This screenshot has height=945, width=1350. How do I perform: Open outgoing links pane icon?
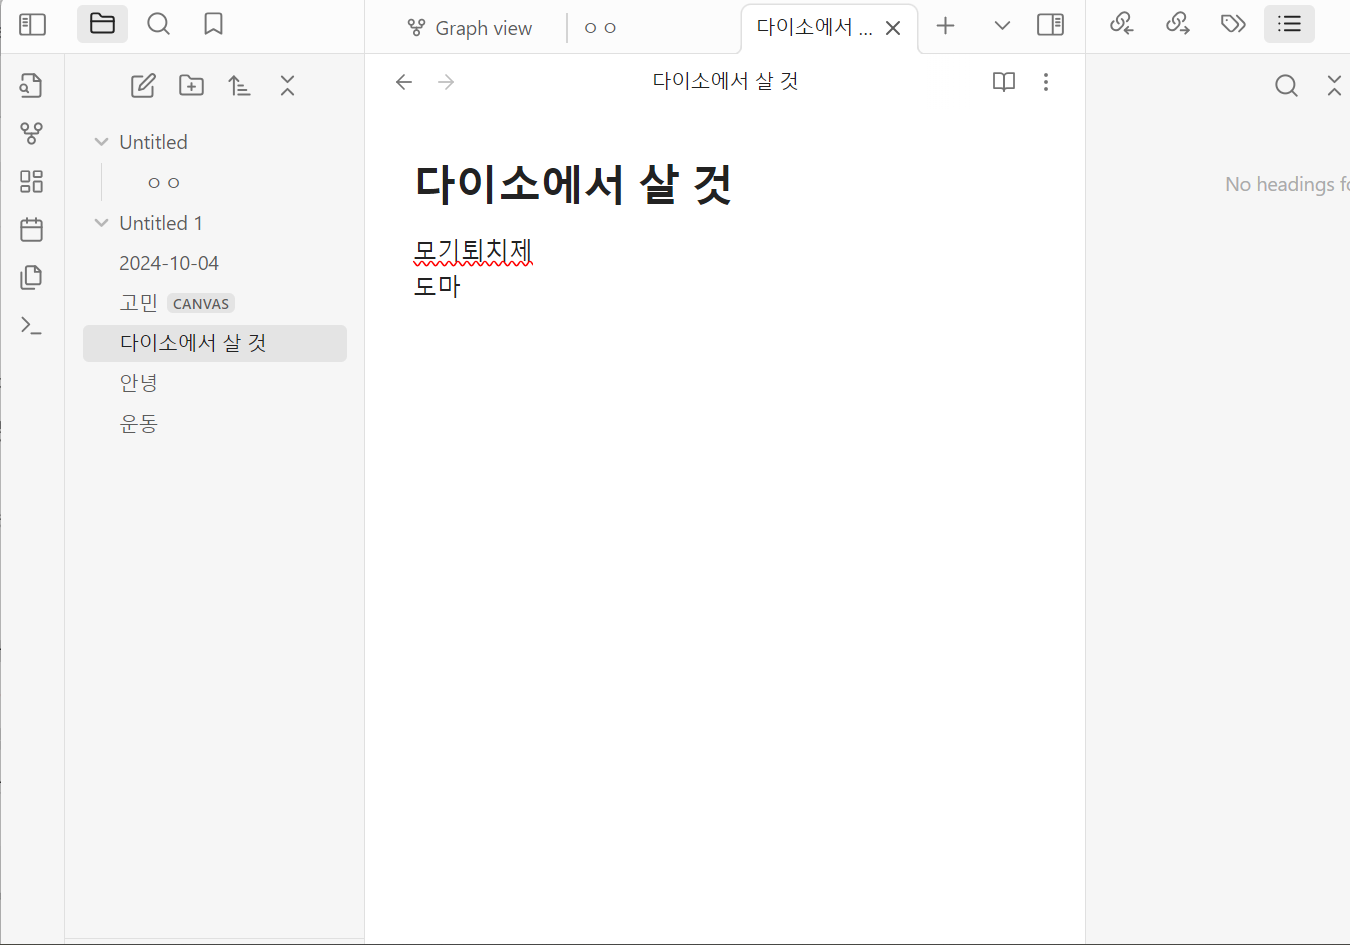(x=1178, y=23)
